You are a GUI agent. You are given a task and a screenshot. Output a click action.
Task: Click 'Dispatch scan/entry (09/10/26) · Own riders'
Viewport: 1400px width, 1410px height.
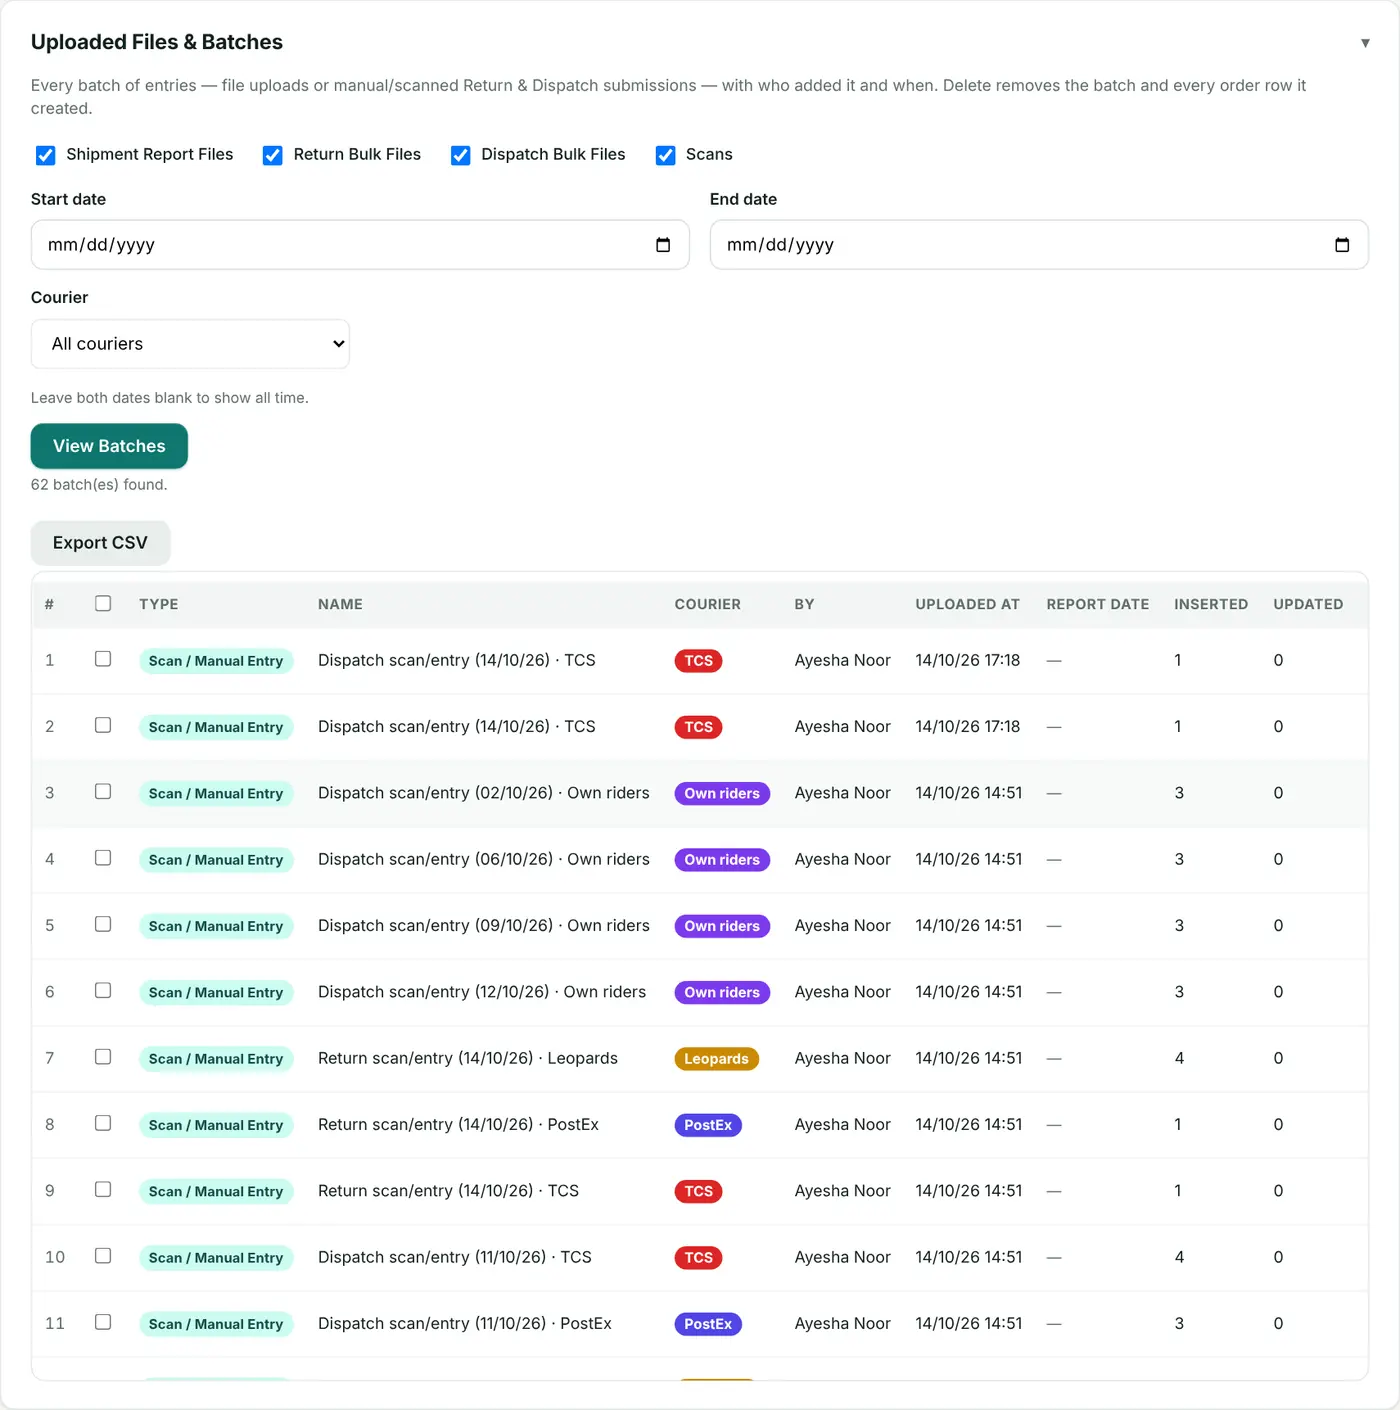tap(484, 926)
